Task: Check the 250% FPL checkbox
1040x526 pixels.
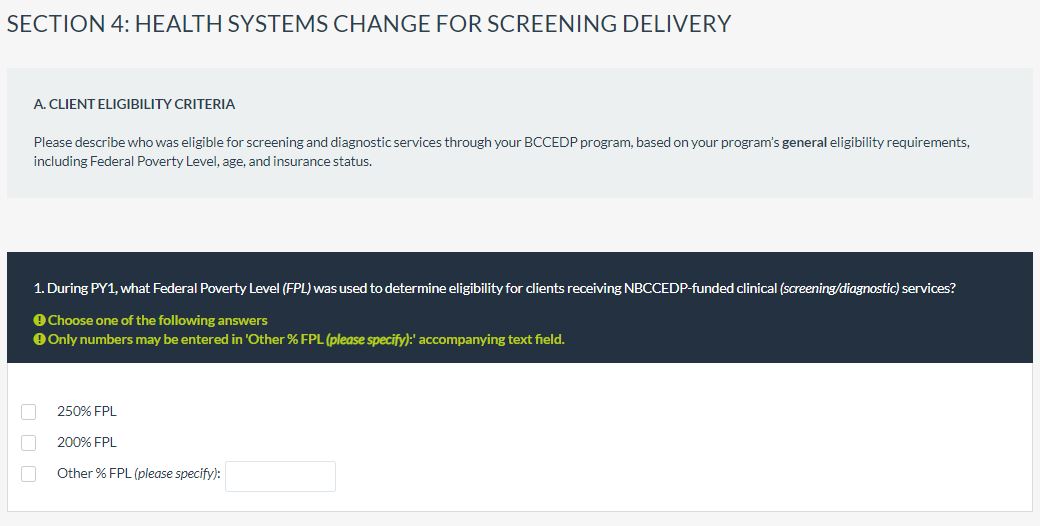Action: (29, 411)
